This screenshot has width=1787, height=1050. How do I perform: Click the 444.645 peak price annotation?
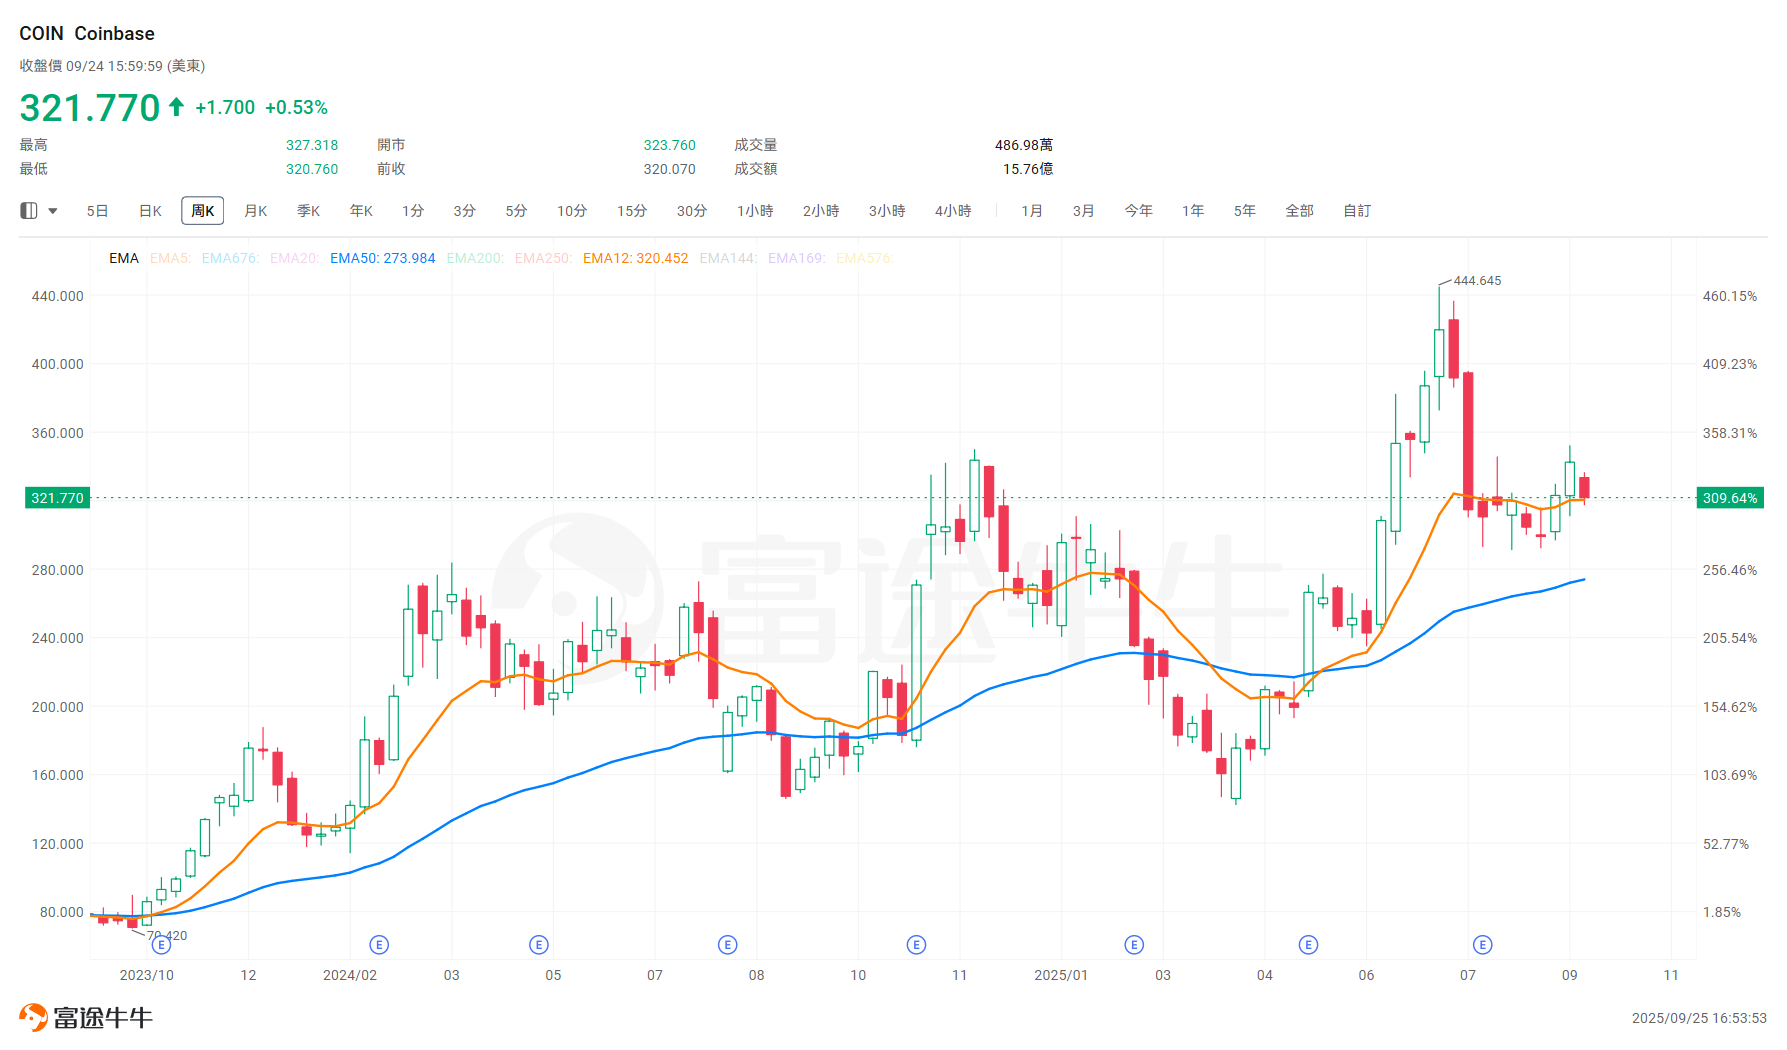click(x=1477, y=281)
